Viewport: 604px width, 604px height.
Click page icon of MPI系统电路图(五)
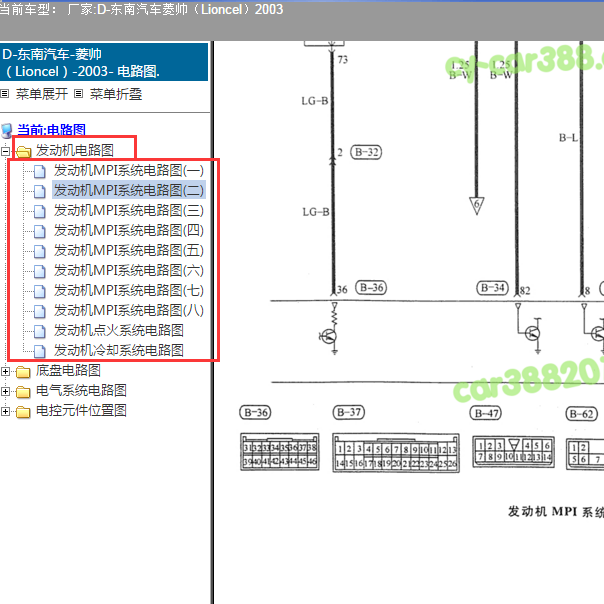(39, 252)
